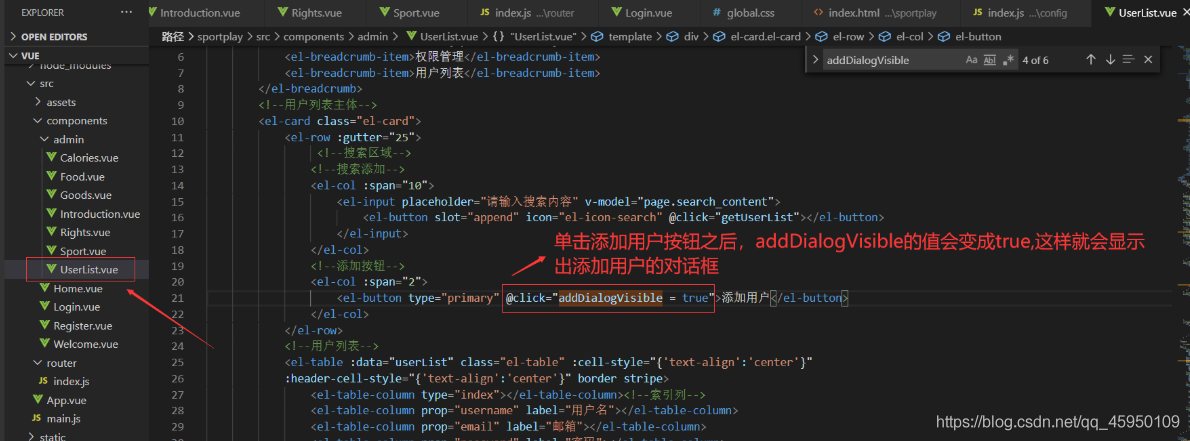
Task: Open Explorer more actions ellipsis
Action: tap(127, 12)
